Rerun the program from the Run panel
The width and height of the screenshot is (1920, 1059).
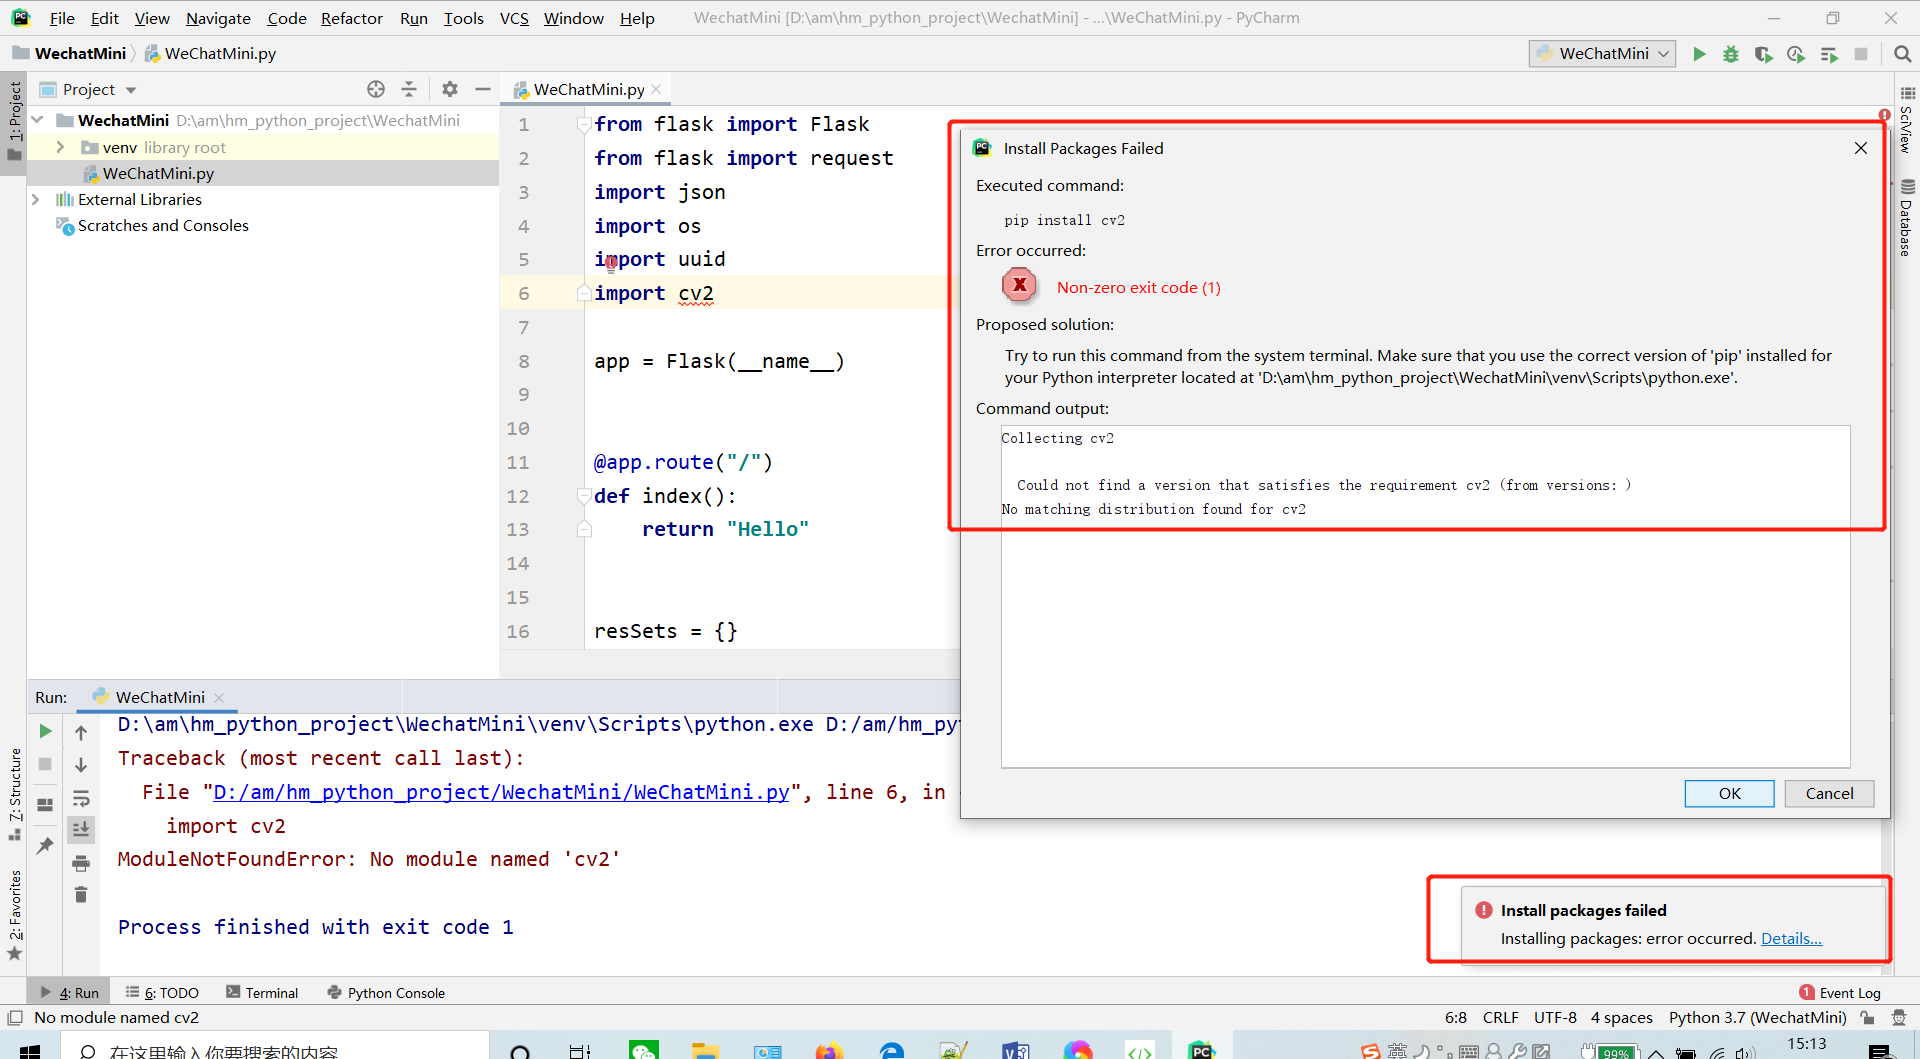point(44,731)
